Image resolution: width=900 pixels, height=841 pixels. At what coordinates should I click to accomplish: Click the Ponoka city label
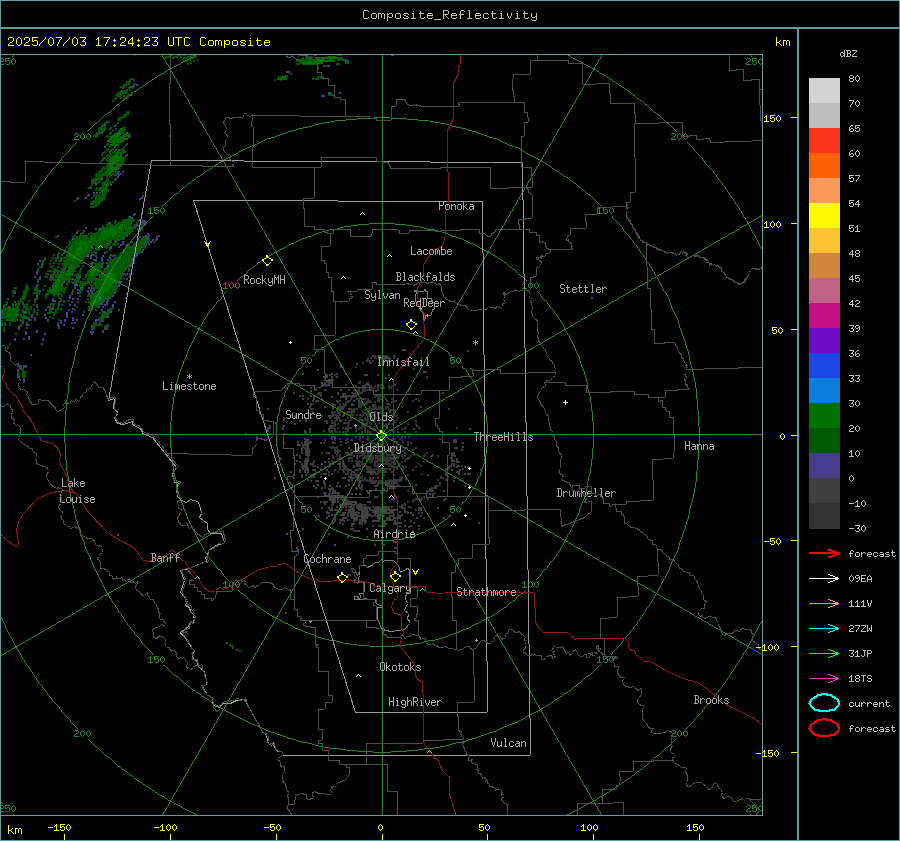coord(456,206)
